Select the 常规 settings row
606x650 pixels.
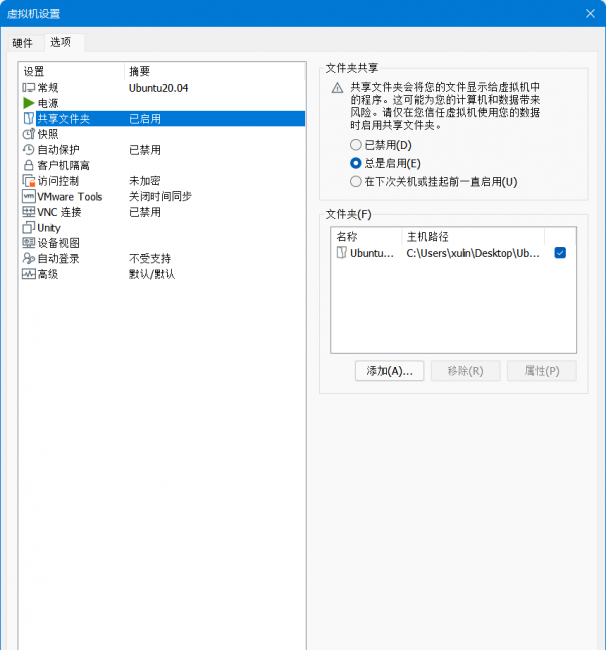(x=163, y=87)
